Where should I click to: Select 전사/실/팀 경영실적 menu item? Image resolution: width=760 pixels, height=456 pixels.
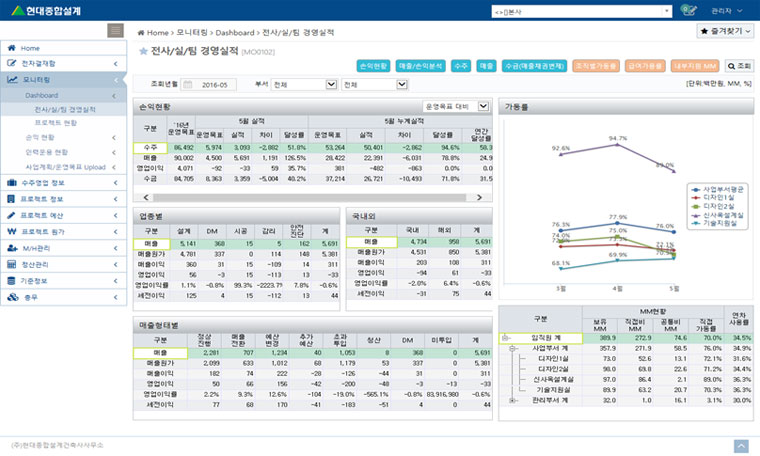click(65, 109)
